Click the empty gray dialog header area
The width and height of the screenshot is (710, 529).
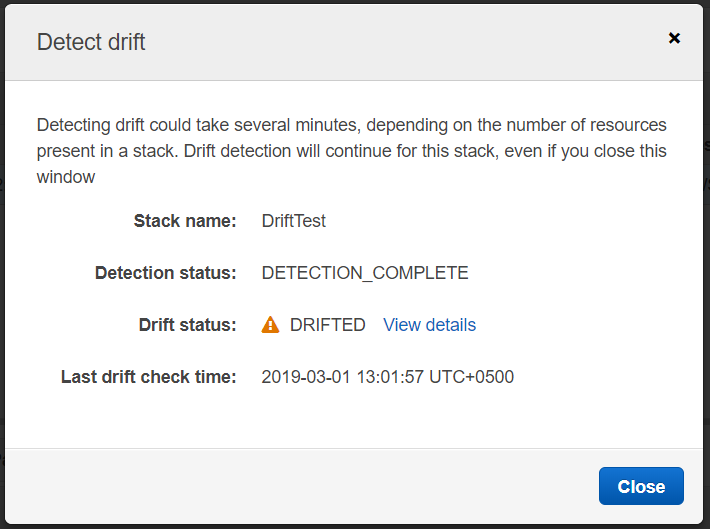(x=400, y=42)
